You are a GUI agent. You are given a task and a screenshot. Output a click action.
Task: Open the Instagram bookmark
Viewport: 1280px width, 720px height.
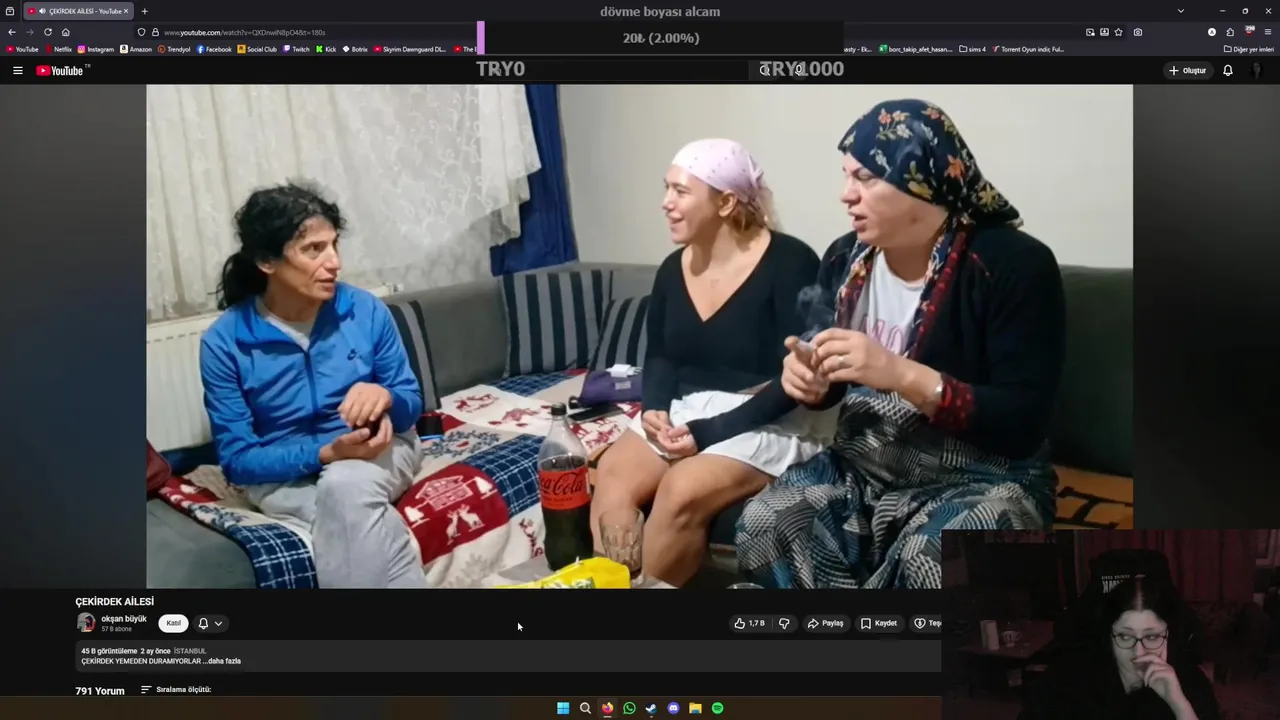click(96, 49)
